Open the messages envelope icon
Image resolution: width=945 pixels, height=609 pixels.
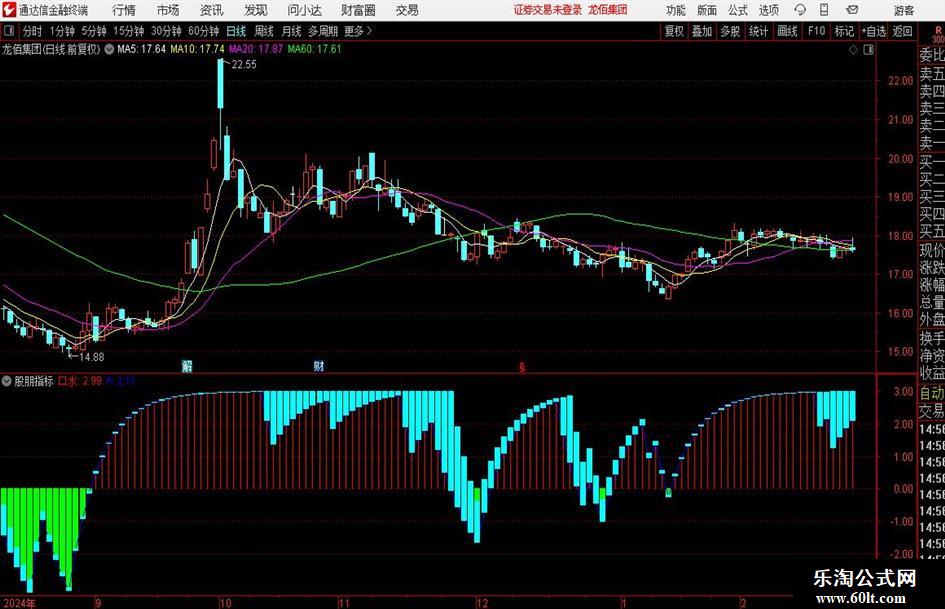pyautogui.click(x=852, y=10)
